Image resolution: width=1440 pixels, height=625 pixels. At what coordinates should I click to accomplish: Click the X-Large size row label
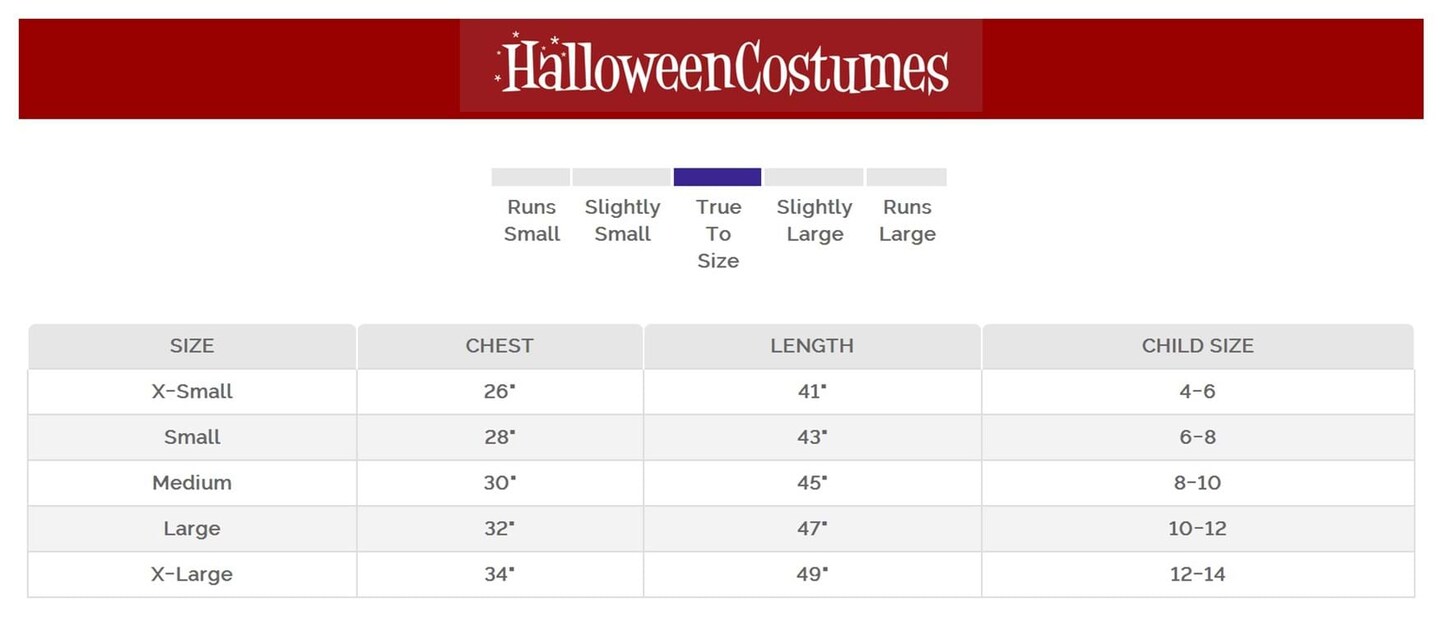click(192, 574)
